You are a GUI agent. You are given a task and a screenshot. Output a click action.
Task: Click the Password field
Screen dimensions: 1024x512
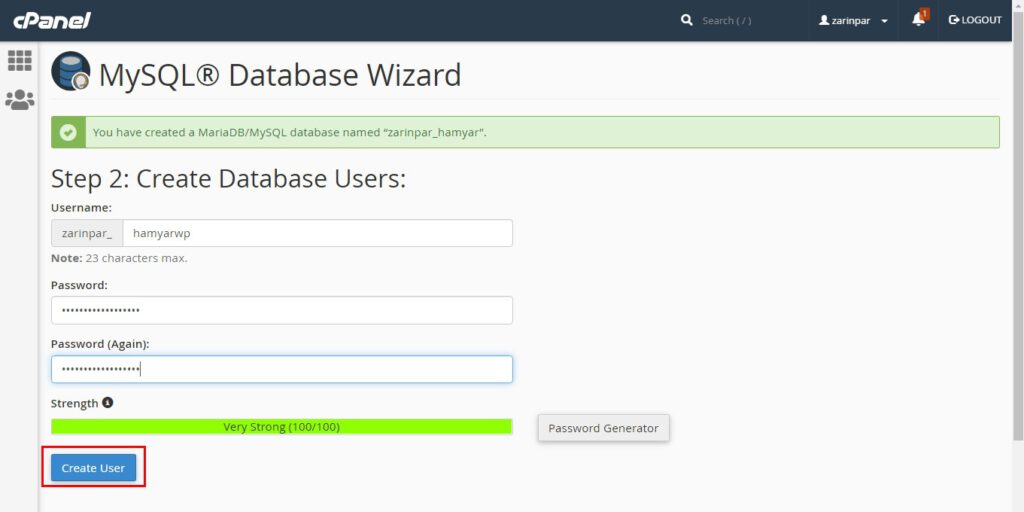point(282,310)
